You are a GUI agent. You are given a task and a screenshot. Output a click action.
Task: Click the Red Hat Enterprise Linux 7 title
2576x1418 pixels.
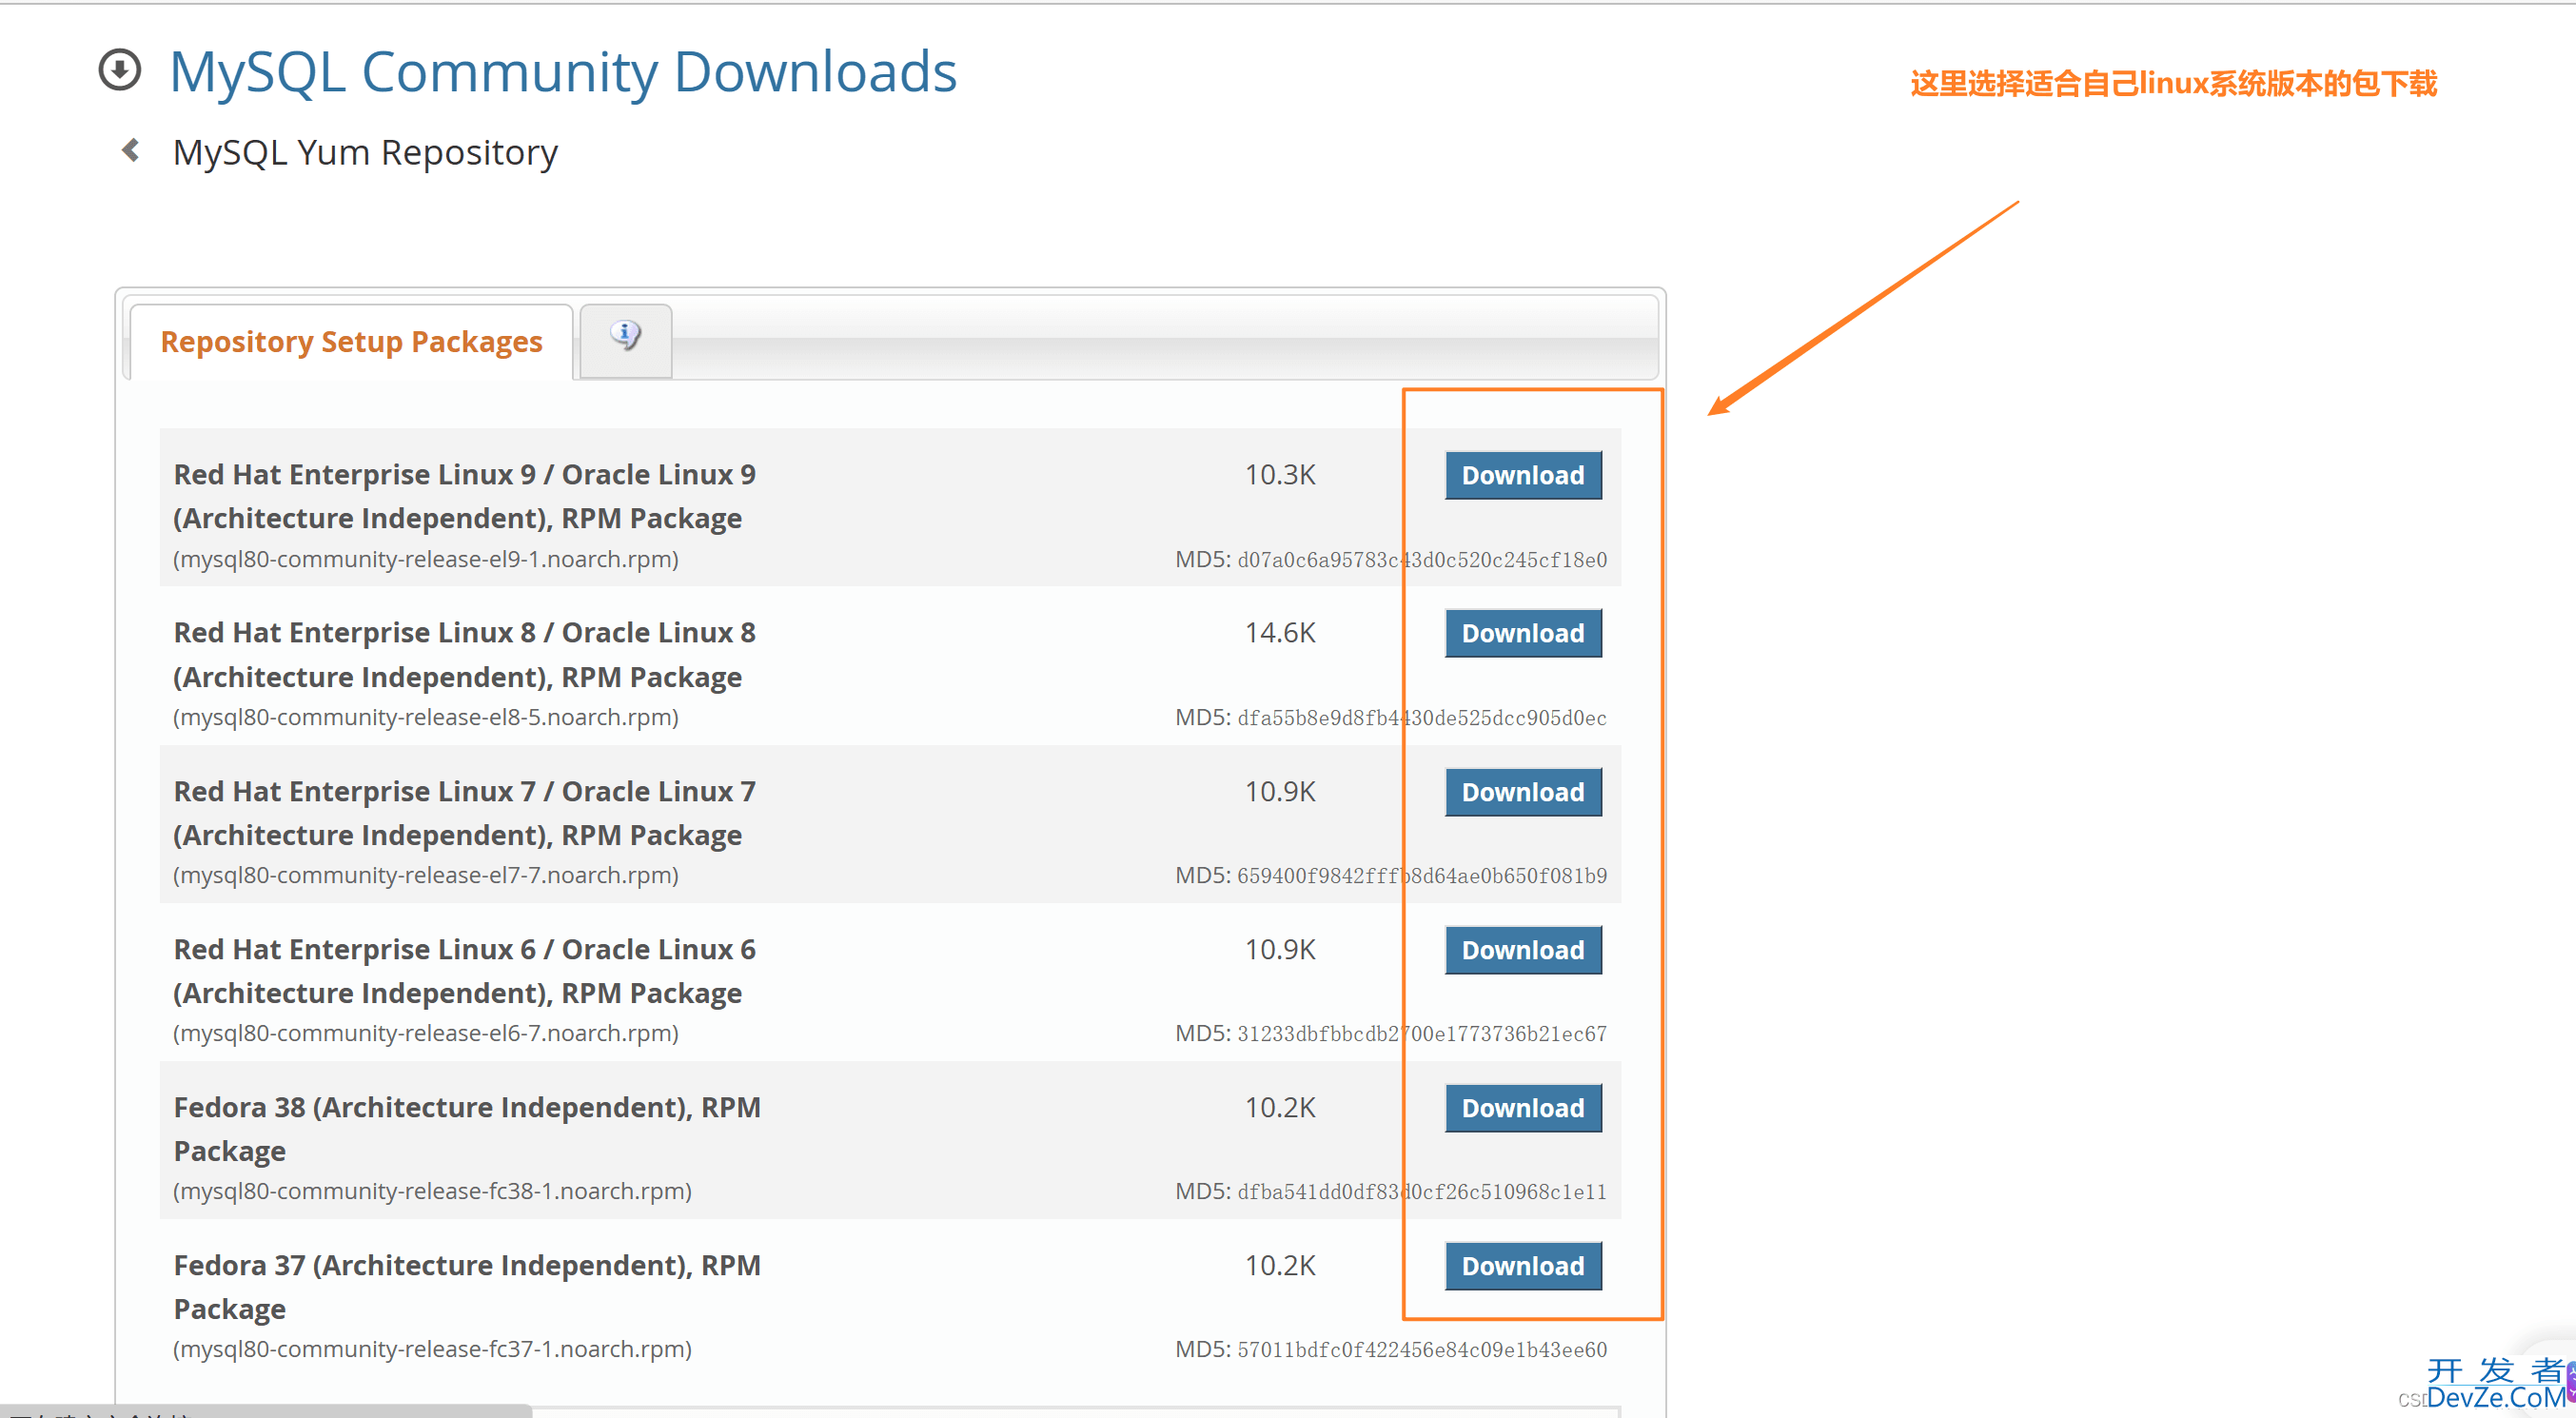[x=464, y=813]
